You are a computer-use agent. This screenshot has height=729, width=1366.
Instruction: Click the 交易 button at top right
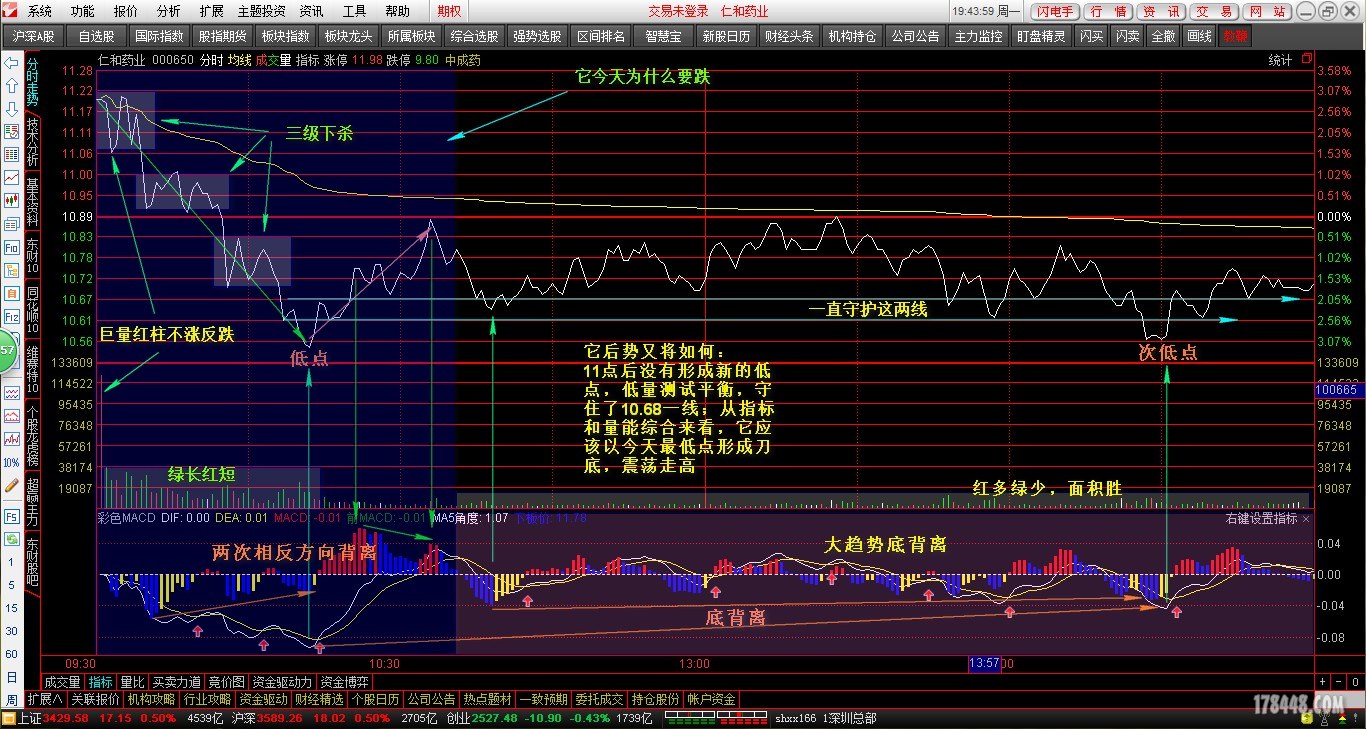pos(1213,11)
